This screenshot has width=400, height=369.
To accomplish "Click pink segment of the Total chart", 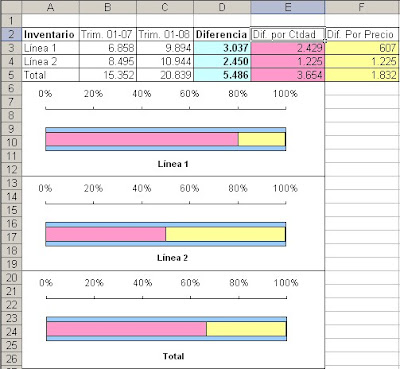I will point(126,329).
